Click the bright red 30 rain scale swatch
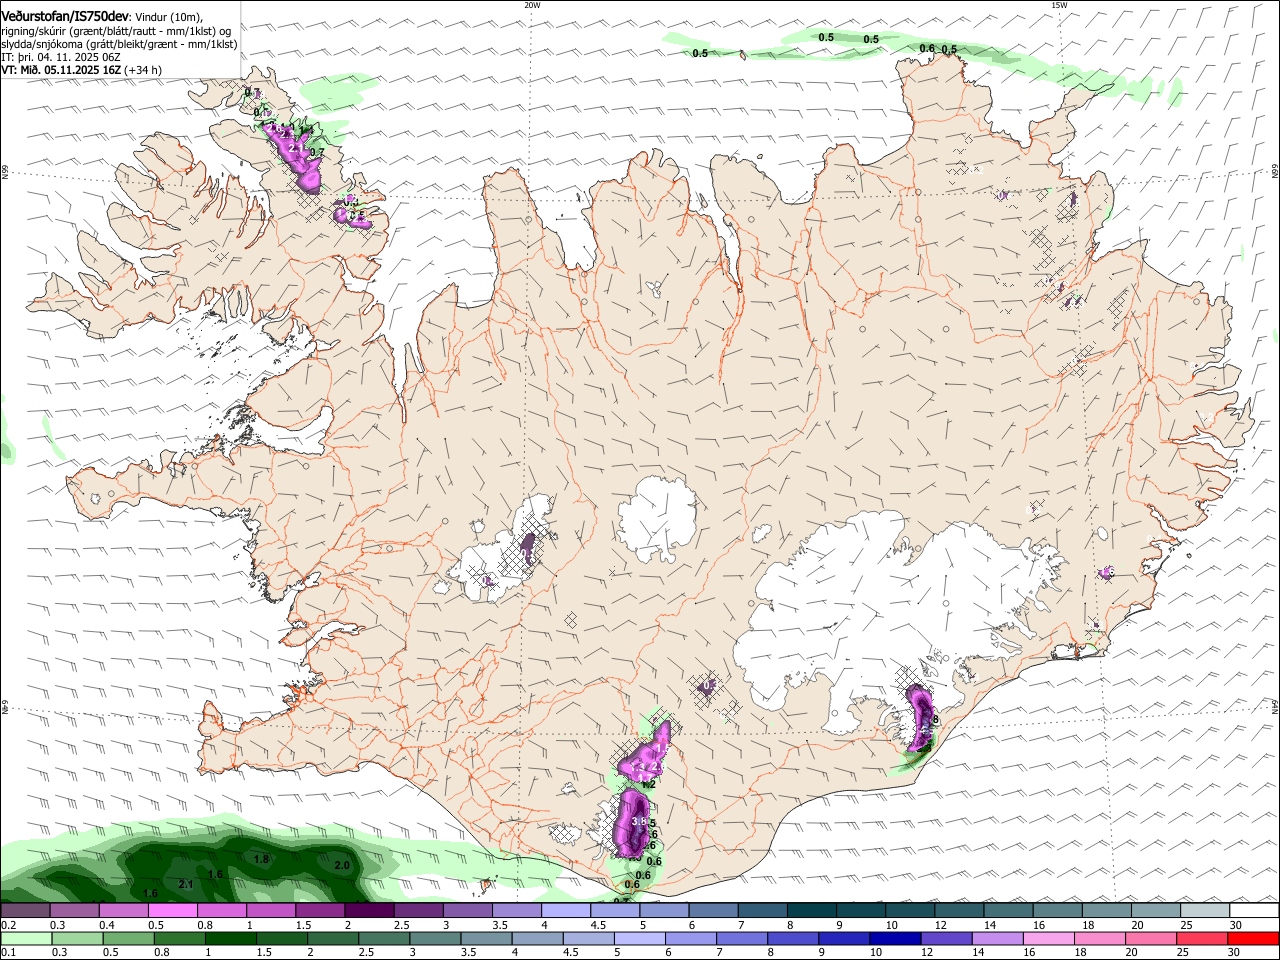Screen dimensions: 1280x960 [1253, 938]
